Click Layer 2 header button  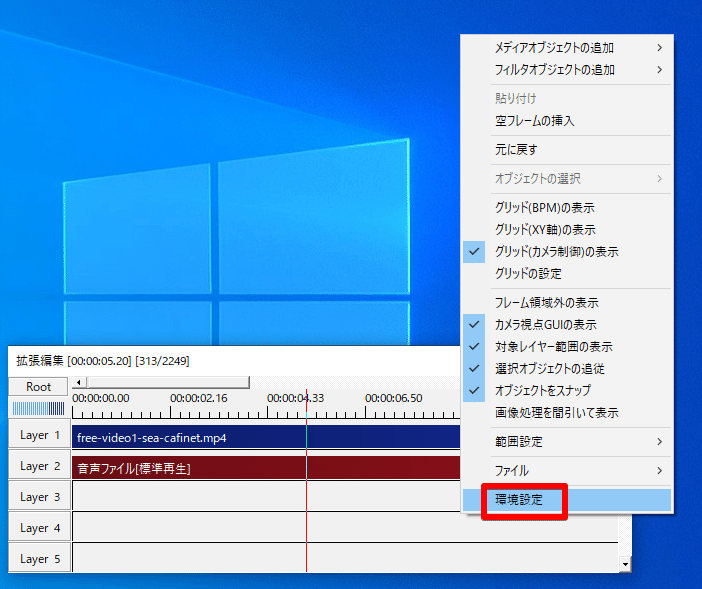39,465
